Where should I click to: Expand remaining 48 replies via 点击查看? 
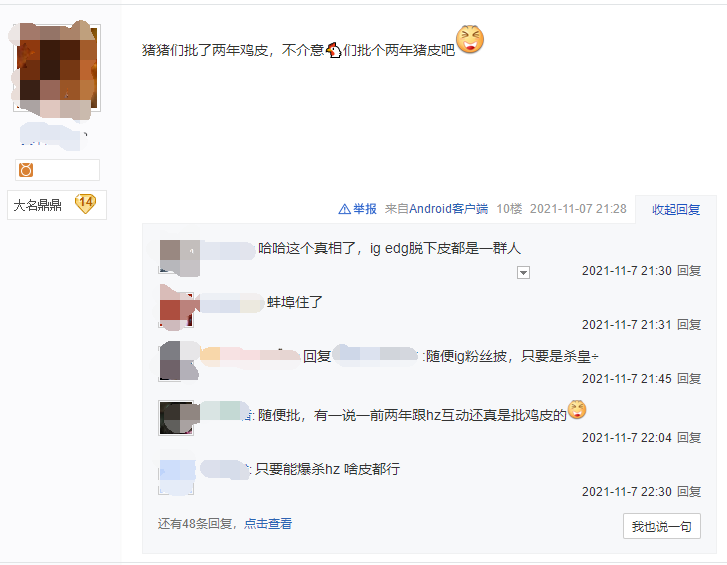268,524
